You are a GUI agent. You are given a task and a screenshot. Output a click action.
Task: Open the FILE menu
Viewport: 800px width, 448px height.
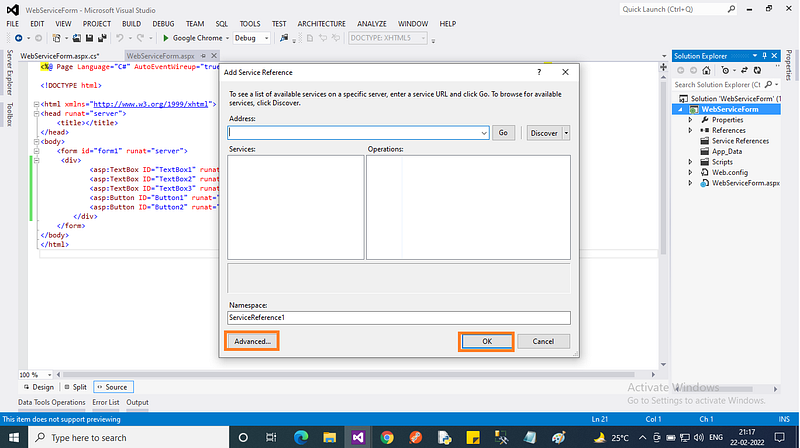click(12, 23)
